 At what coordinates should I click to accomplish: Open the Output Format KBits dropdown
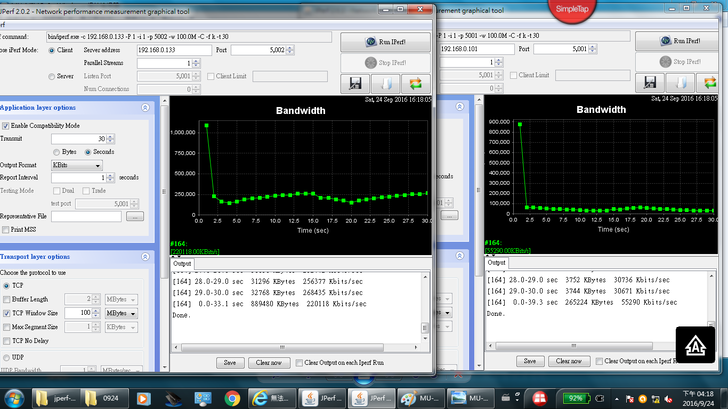click(x=76, y=165)
